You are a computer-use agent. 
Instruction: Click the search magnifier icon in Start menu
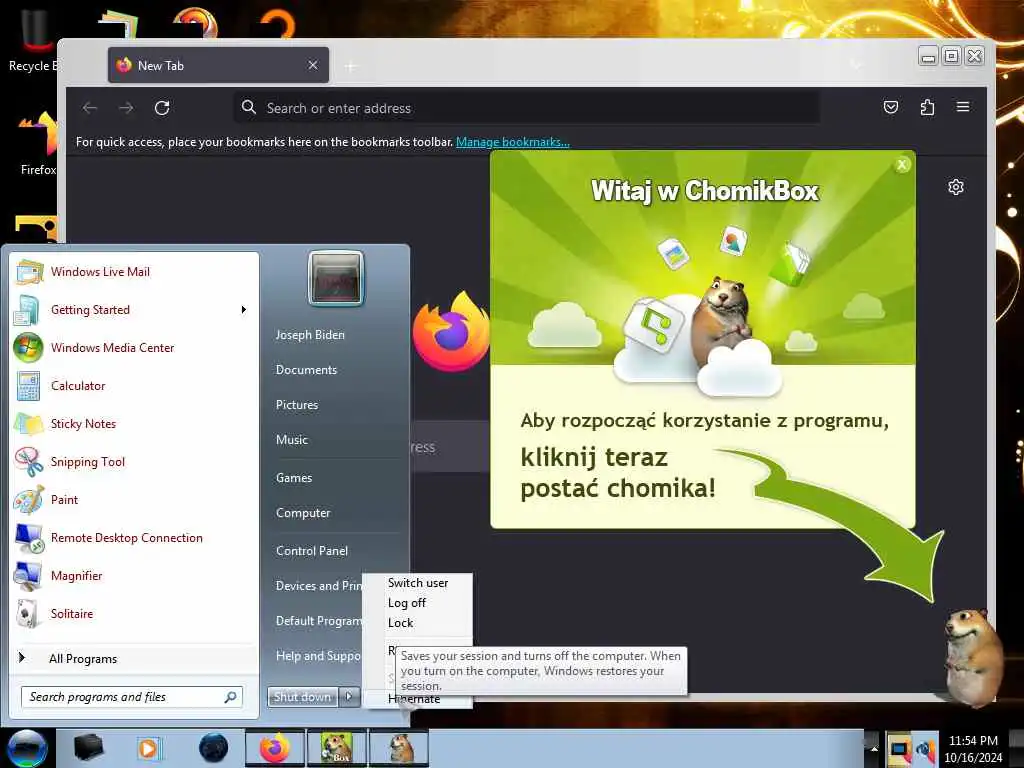click(231, 697)
